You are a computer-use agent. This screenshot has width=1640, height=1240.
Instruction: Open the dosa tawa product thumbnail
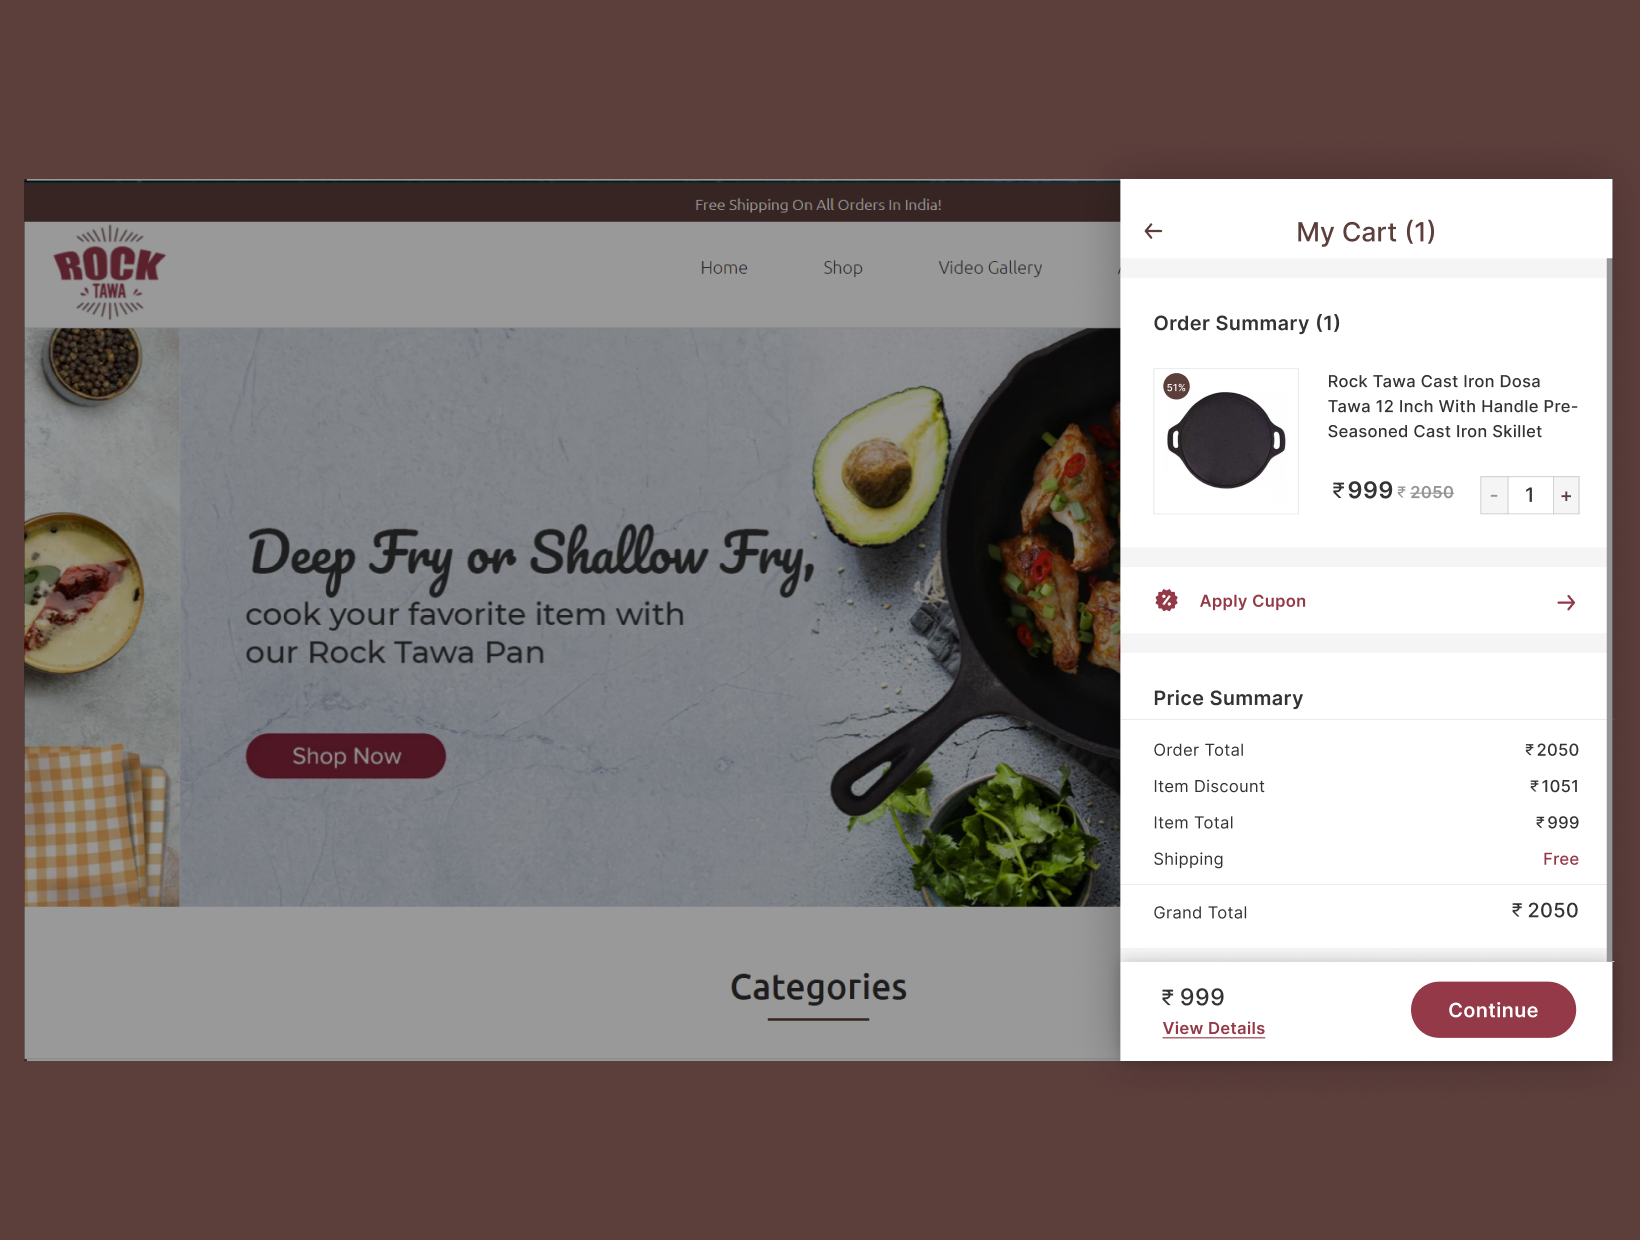tap(1226, 441)
